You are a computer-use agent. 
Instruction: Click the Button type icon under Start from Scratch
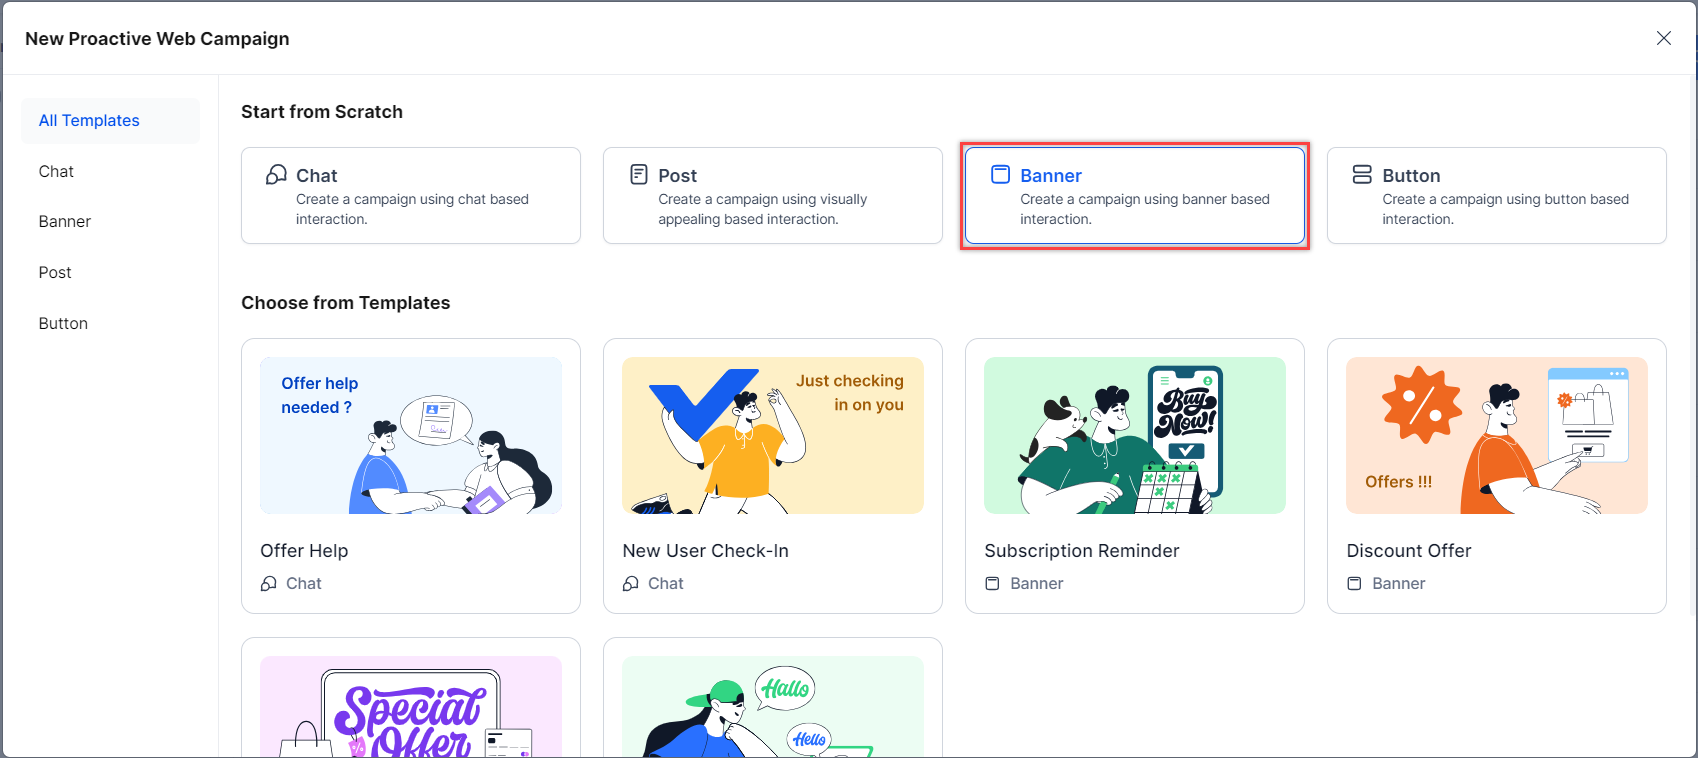pos(1362,175)
